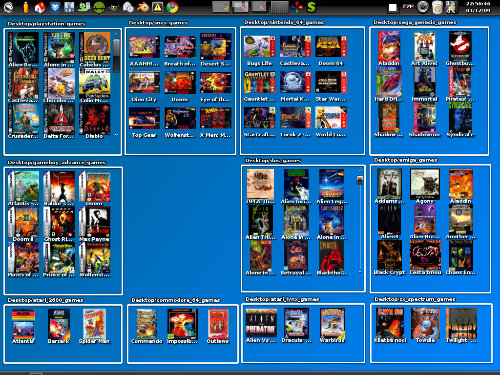Select the striped pager workspace in the panel
This screenshot has height=375, width=500.
(279, 7)
